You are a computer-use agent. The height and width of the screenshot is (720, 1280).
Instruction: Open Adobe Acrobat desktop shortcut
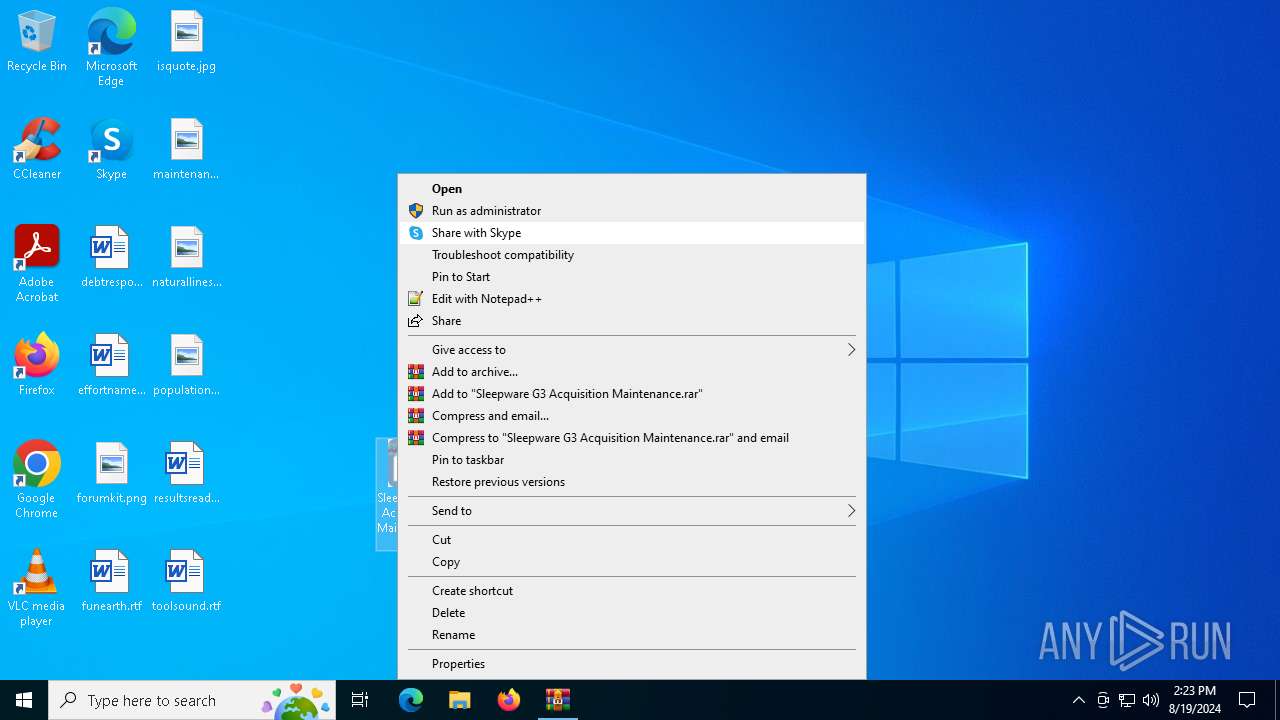pyautogui.click(x=37, y=265)
